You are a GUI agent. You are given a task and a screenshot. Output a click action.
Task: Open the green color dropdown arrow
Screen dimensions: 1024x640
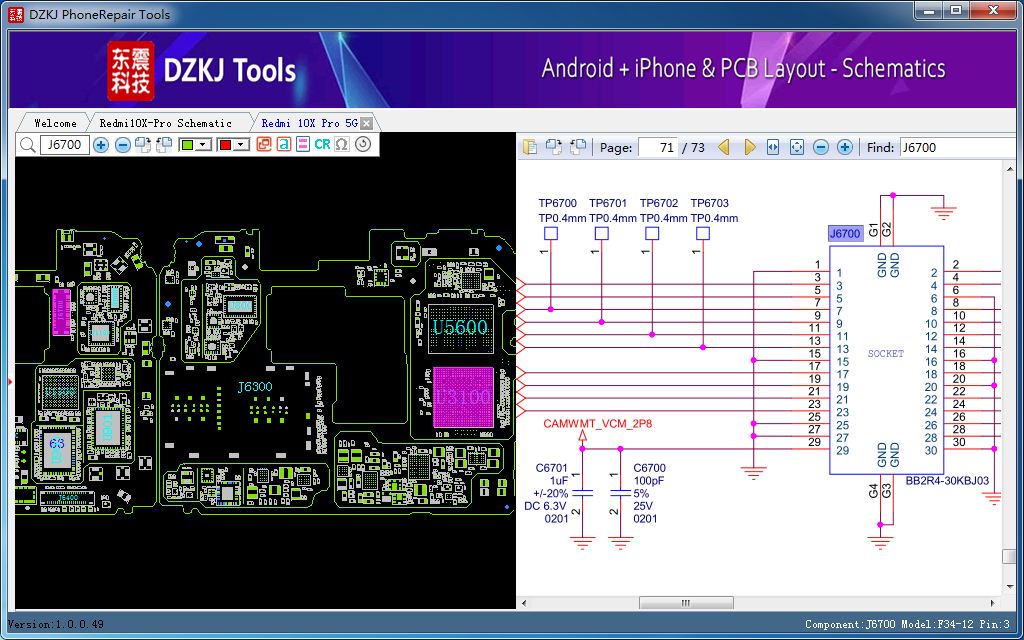(x=203, y=145)
